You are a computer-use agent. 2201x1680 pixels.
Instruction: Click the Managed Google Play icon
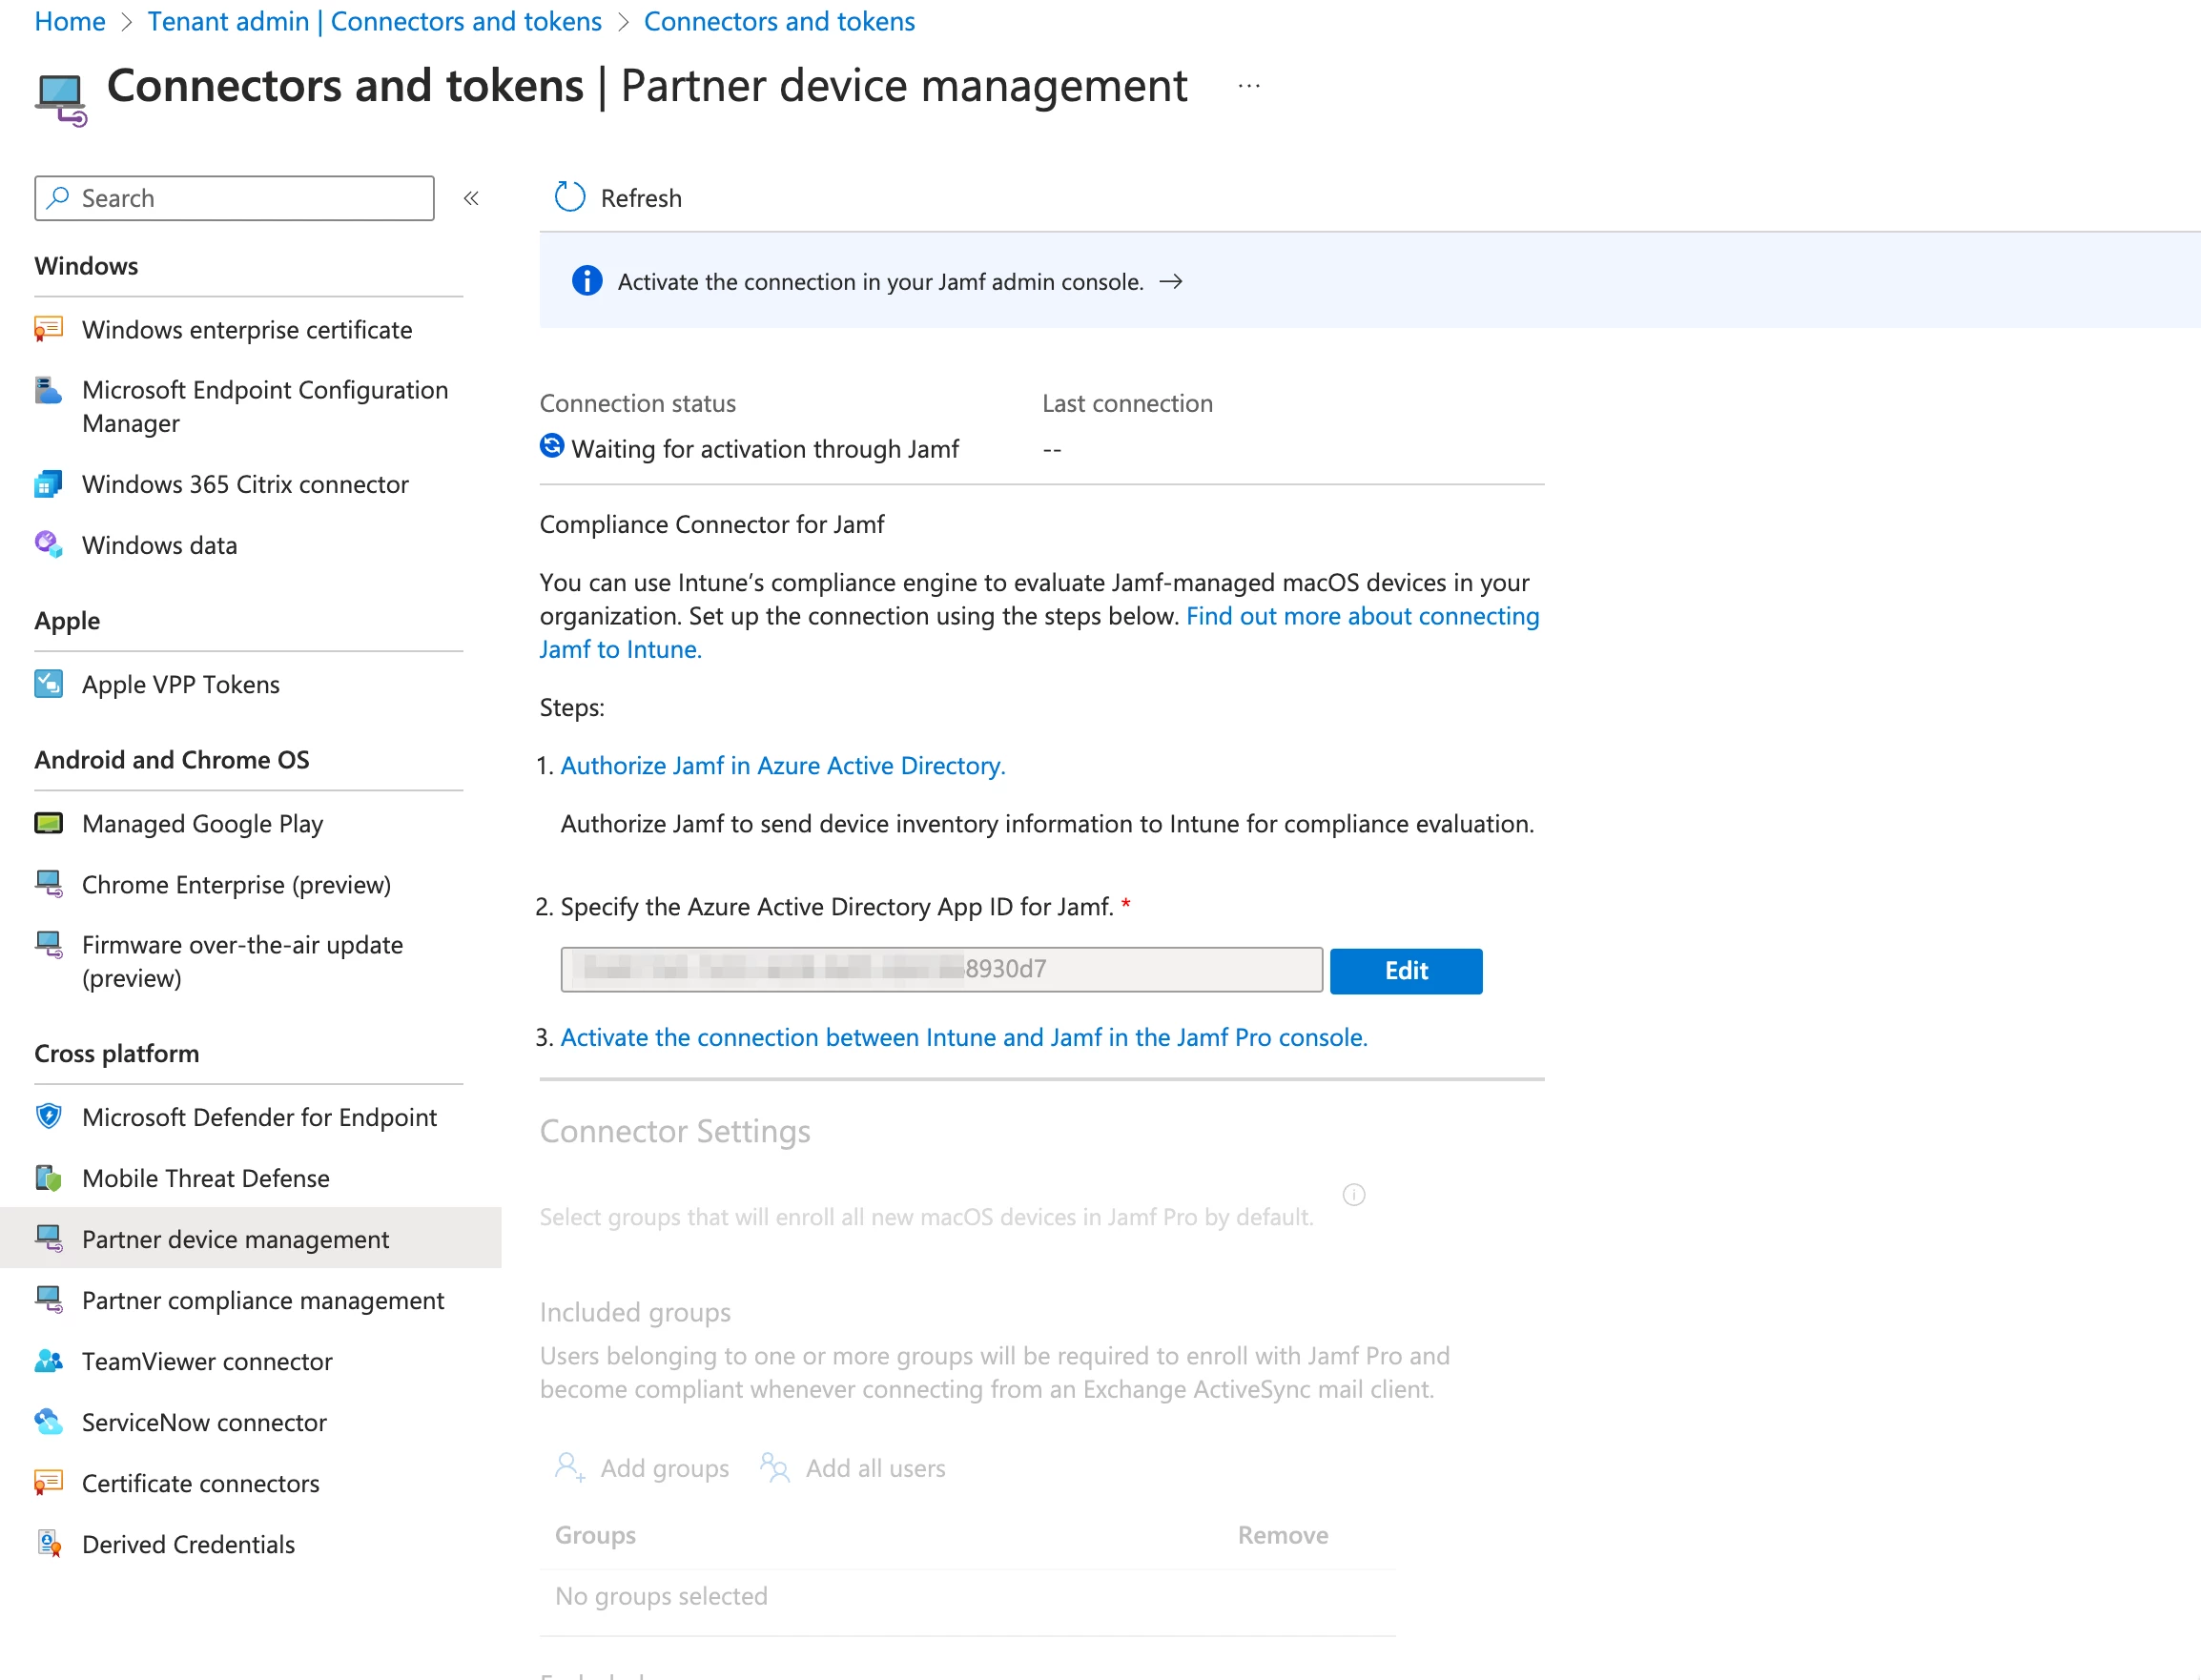pyautogui.click(x=48, y=823)
